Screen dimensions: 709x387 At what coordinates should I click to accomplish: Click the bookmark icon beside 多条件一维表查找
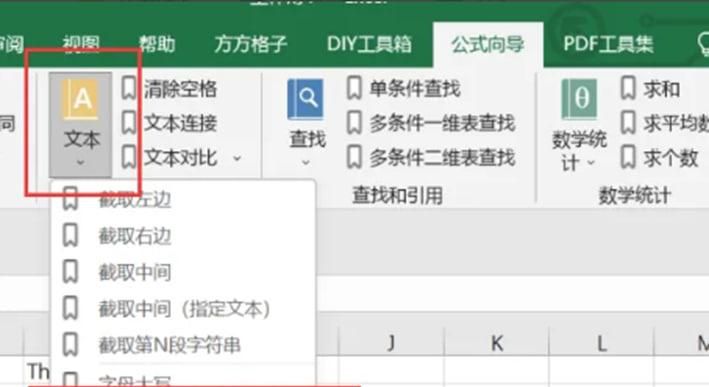click(354, 123)
